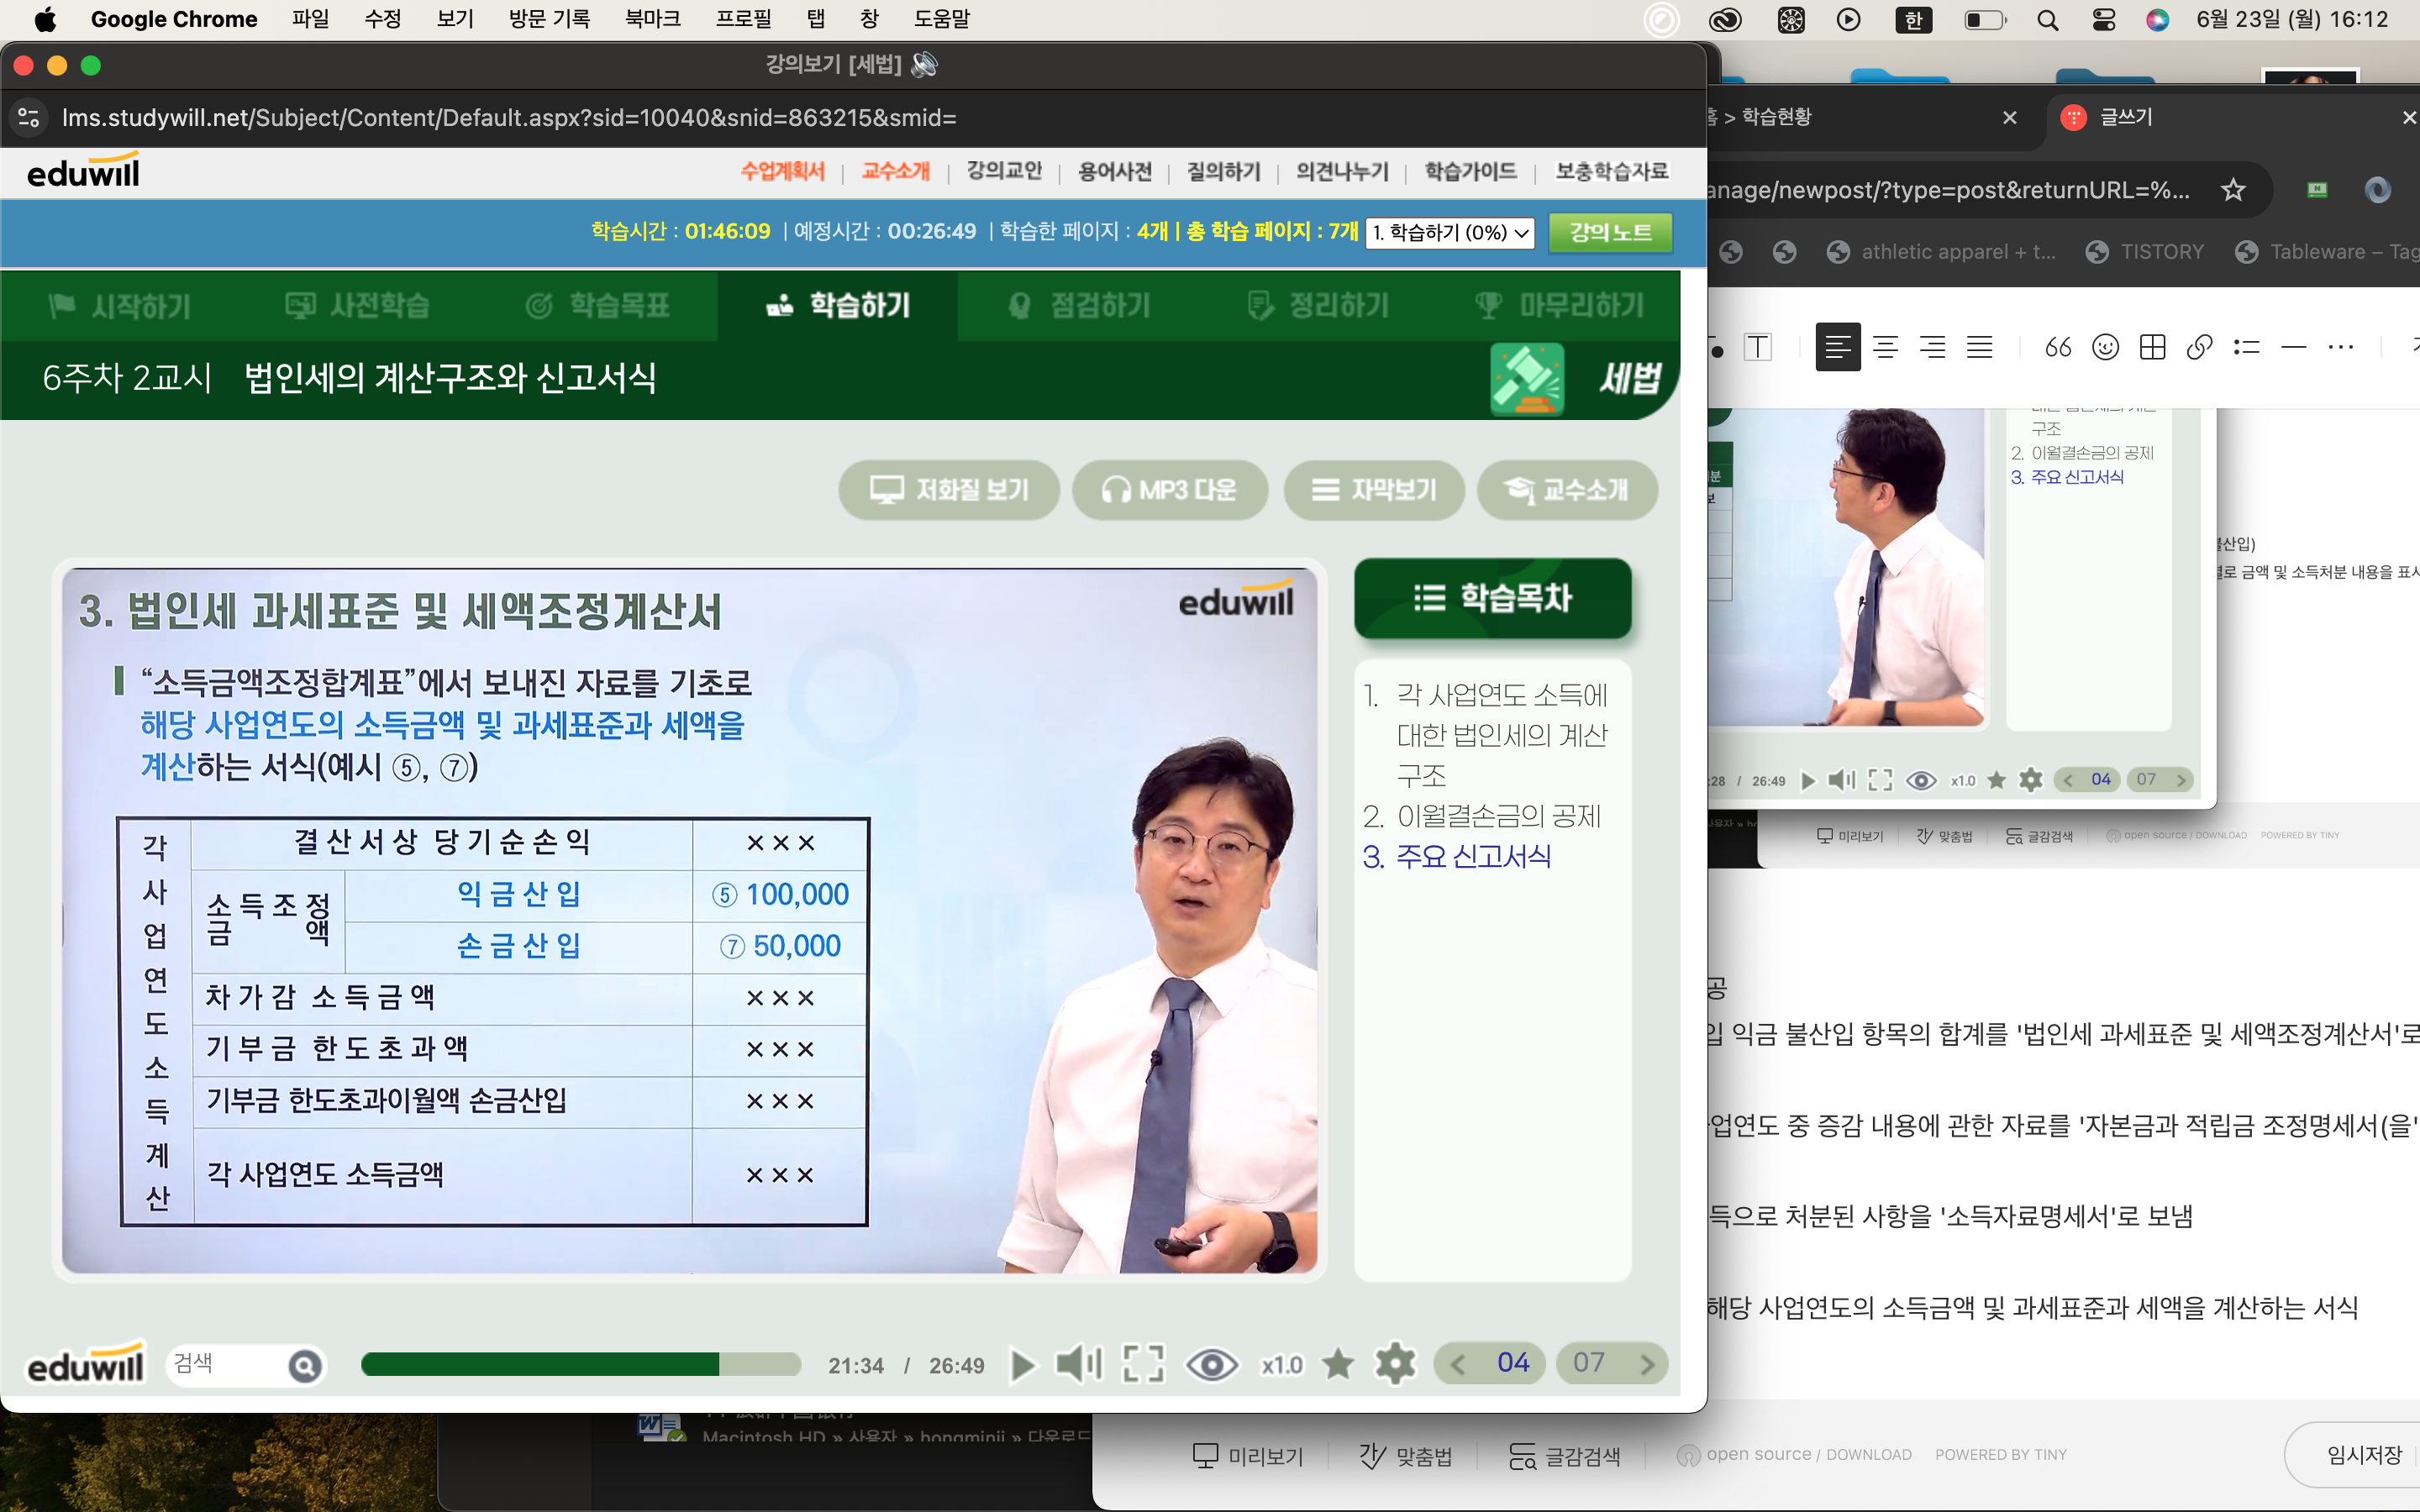This screenshot has width=2420, height=1512.
Task: Open player settings gear icon
Action: point(1395,1364)
